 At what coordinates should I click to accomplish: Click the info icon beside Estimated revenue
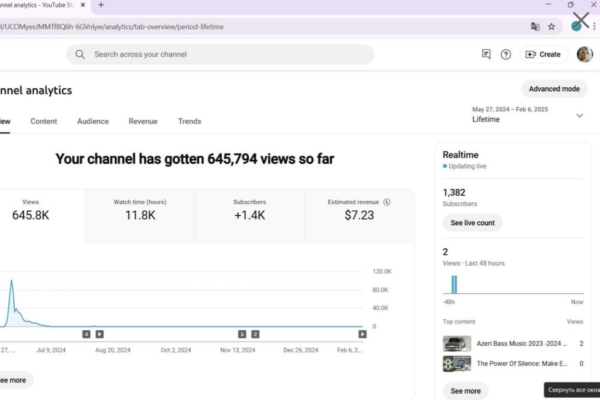[386, 202]
